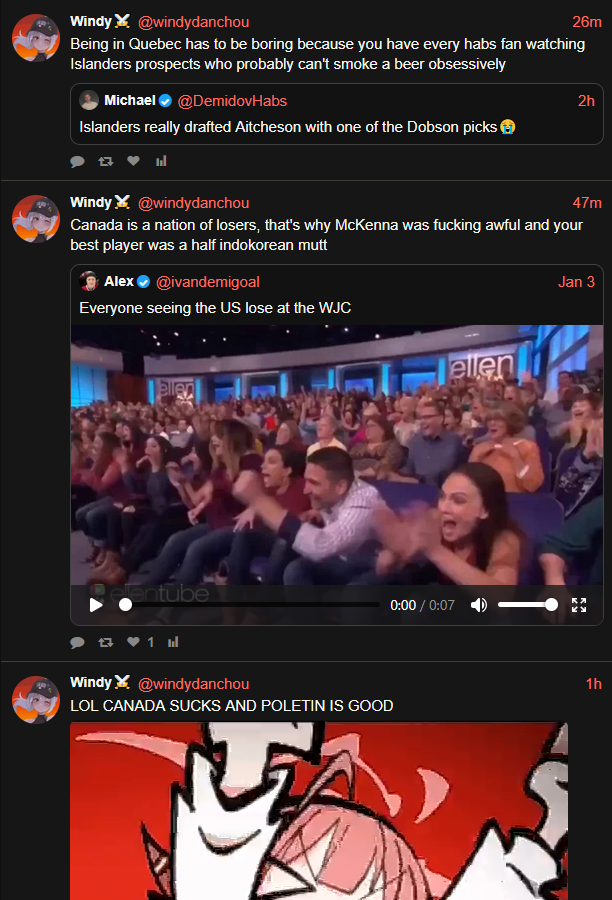Click the video progress bar

tap(250, 604)
